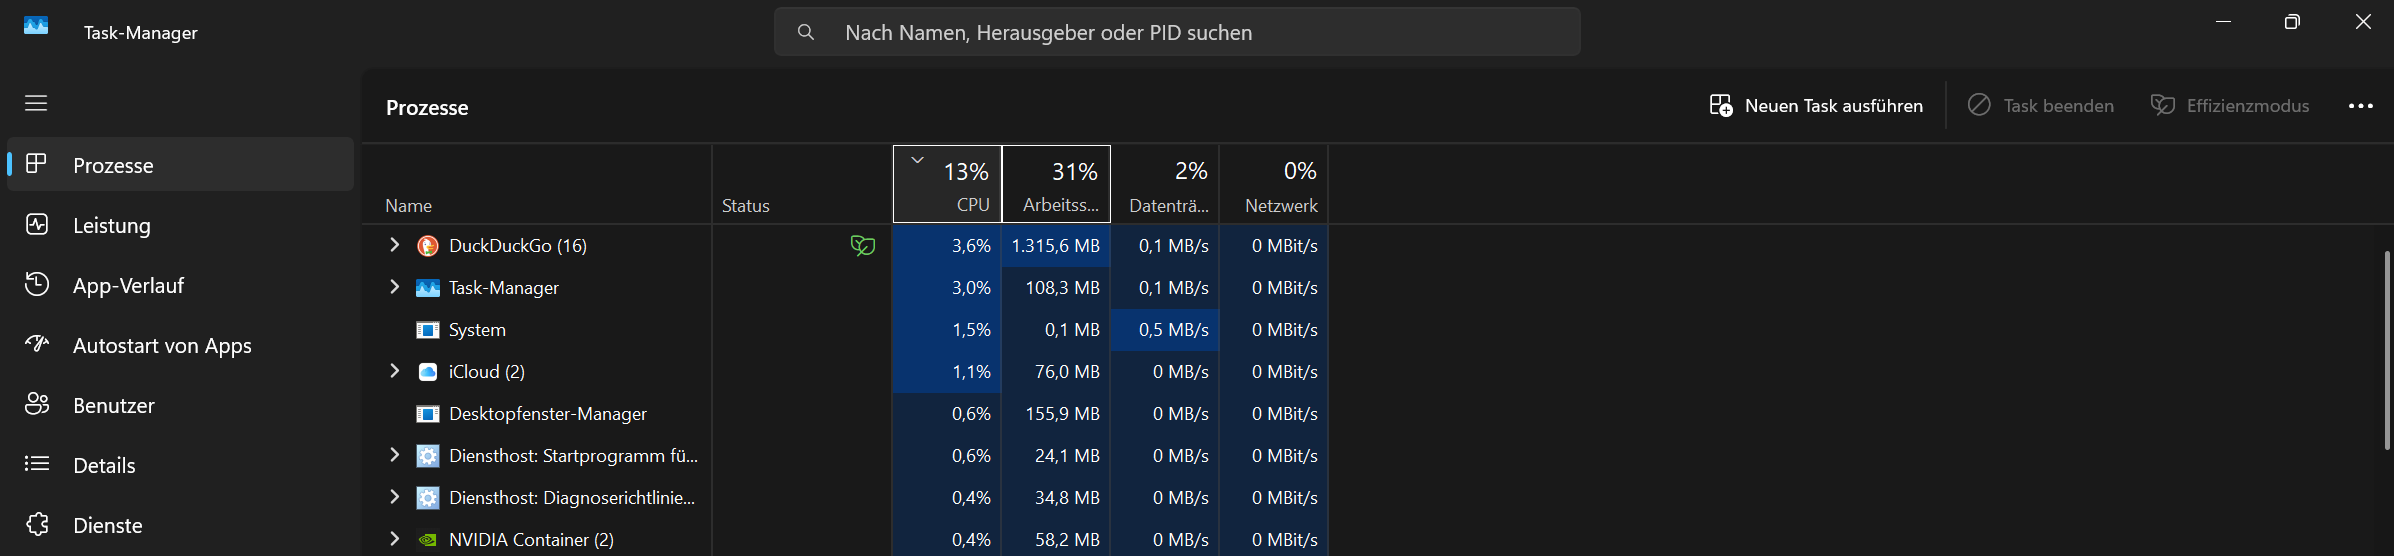2394x556 pixels.
Task: Select the Desktopfenster-Manager process name
Action: (x=548, y=414)
